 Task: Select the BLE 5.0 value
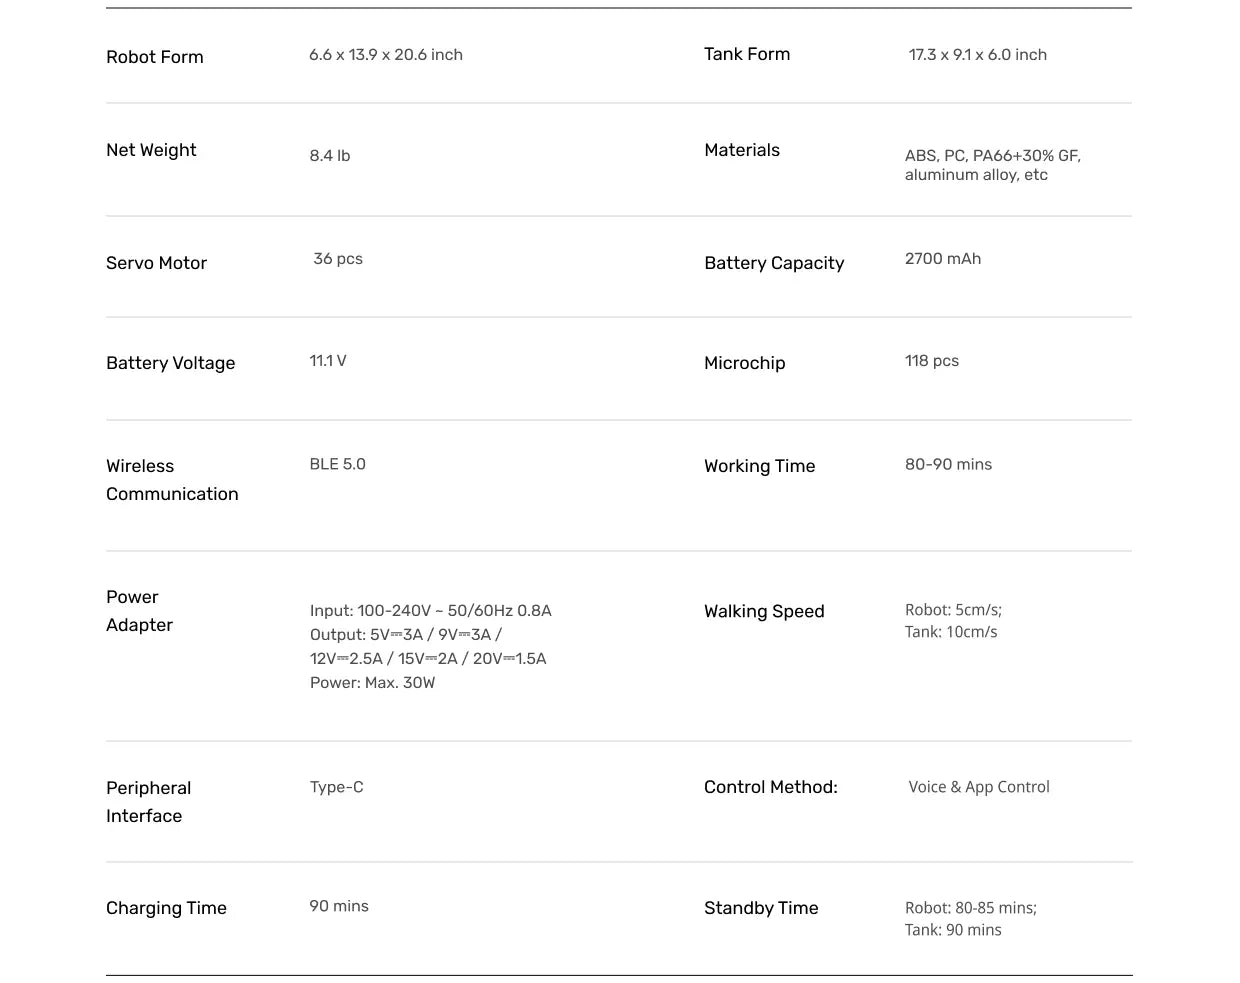(338, 464)
